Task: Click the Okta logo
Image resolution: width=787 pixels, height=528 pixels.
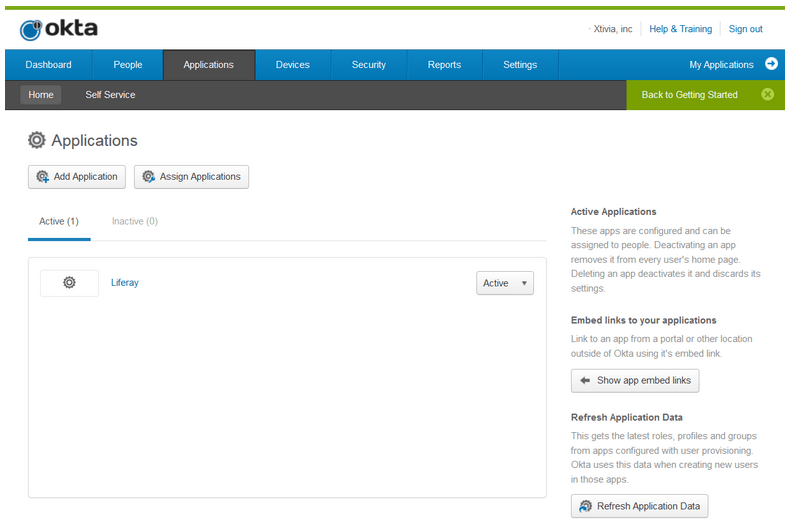Action: (59, 29)
